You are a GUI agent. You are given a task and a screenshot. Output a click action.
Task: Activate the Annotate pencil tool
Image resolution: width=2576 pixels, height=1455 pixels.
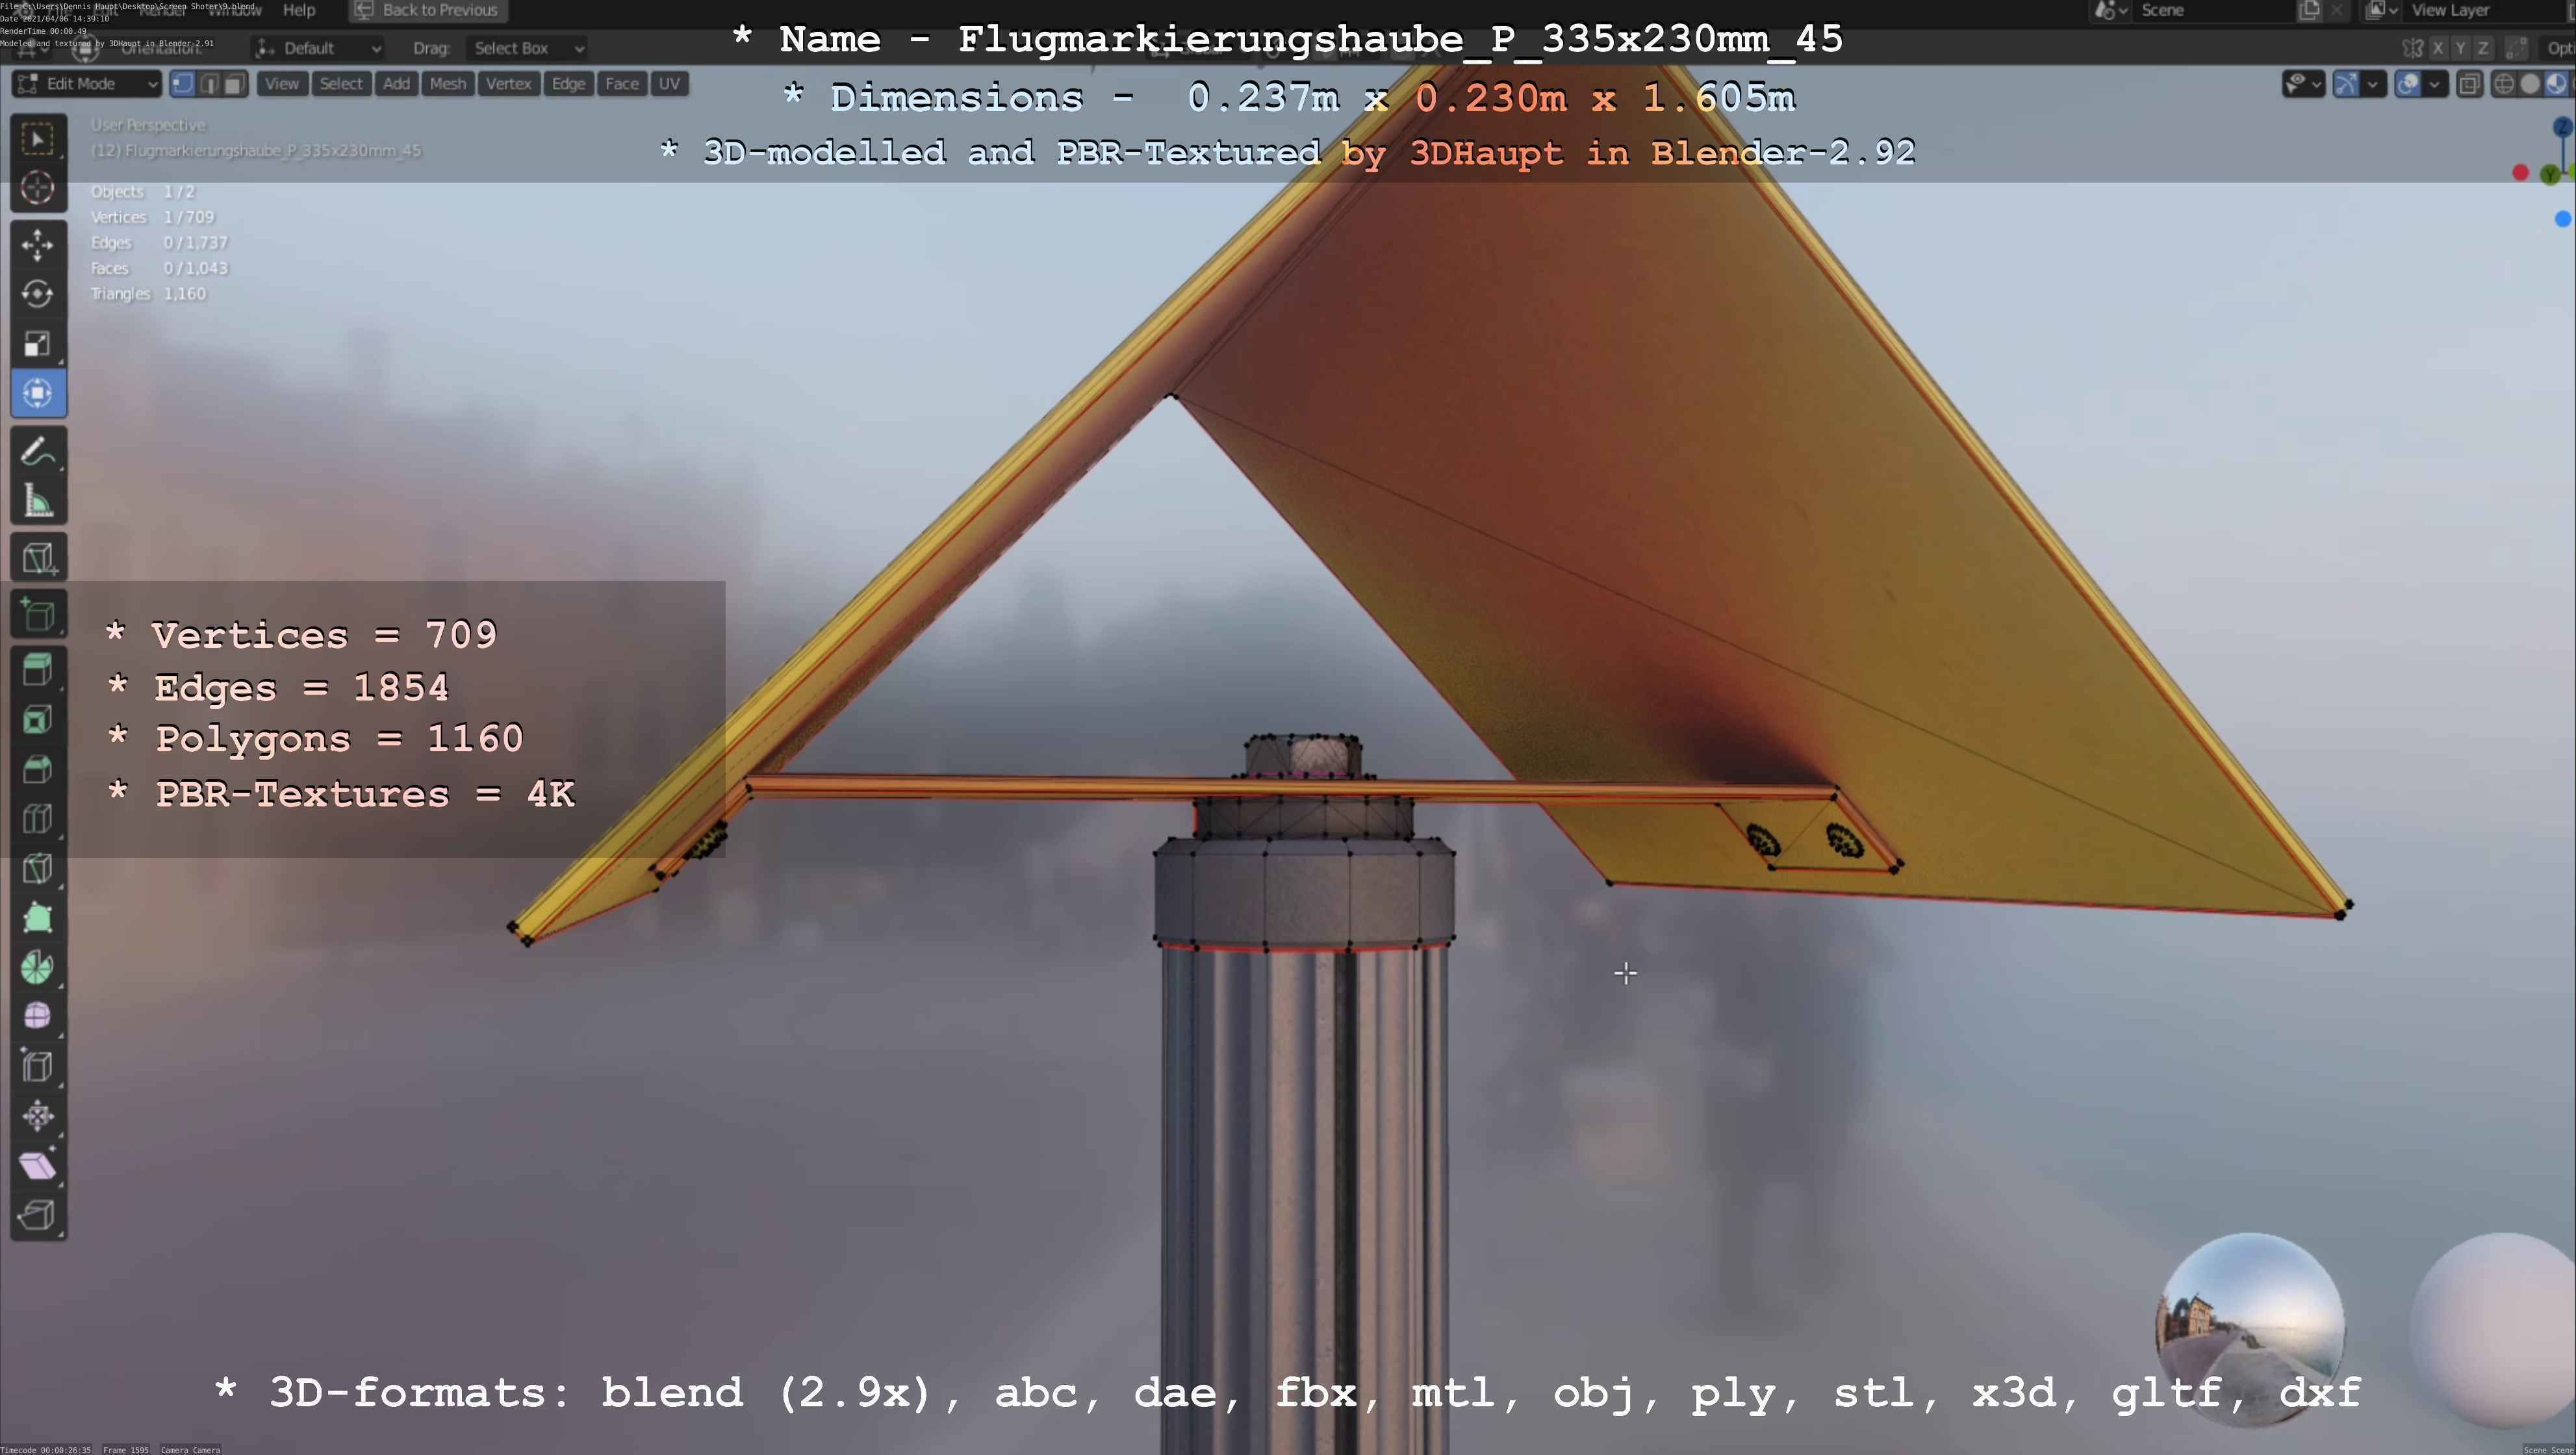coord(38,452)
